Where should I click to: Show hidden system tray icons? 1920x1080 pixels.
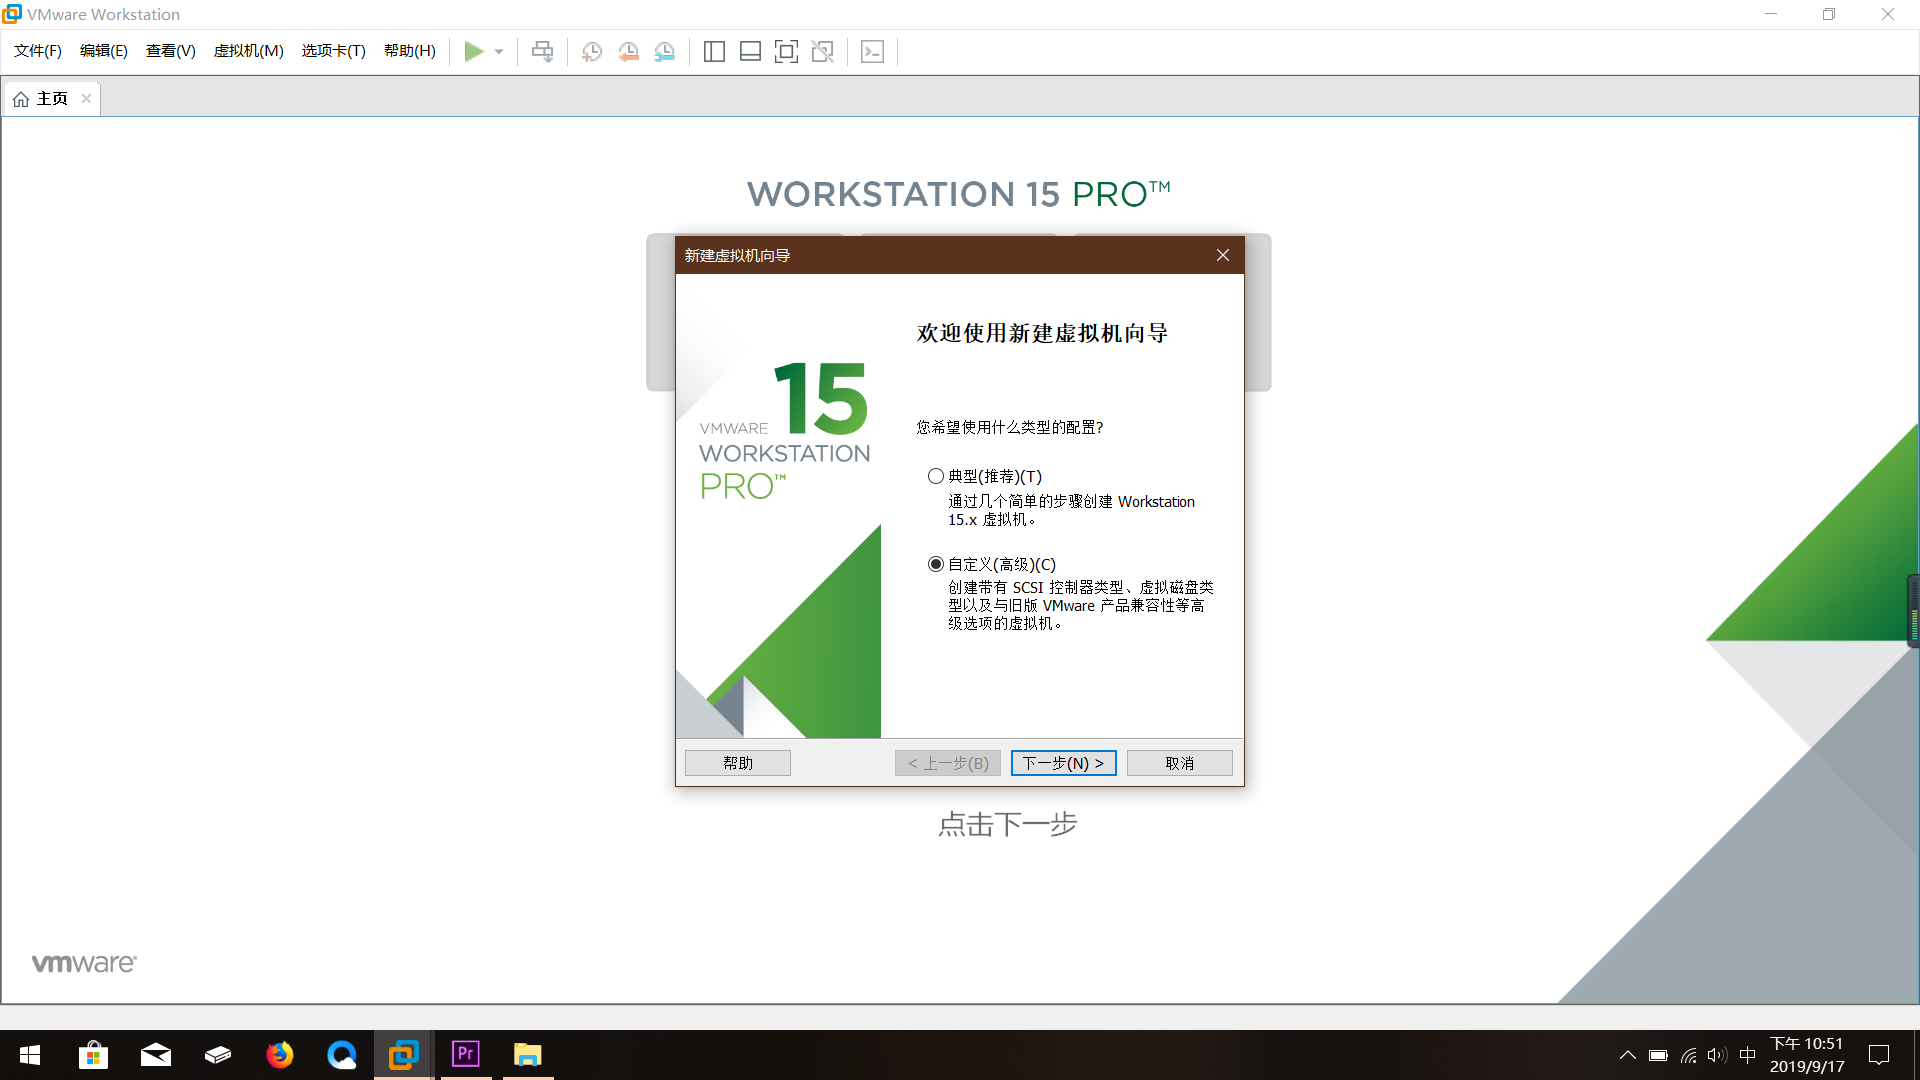[x=1628, y=1055]
